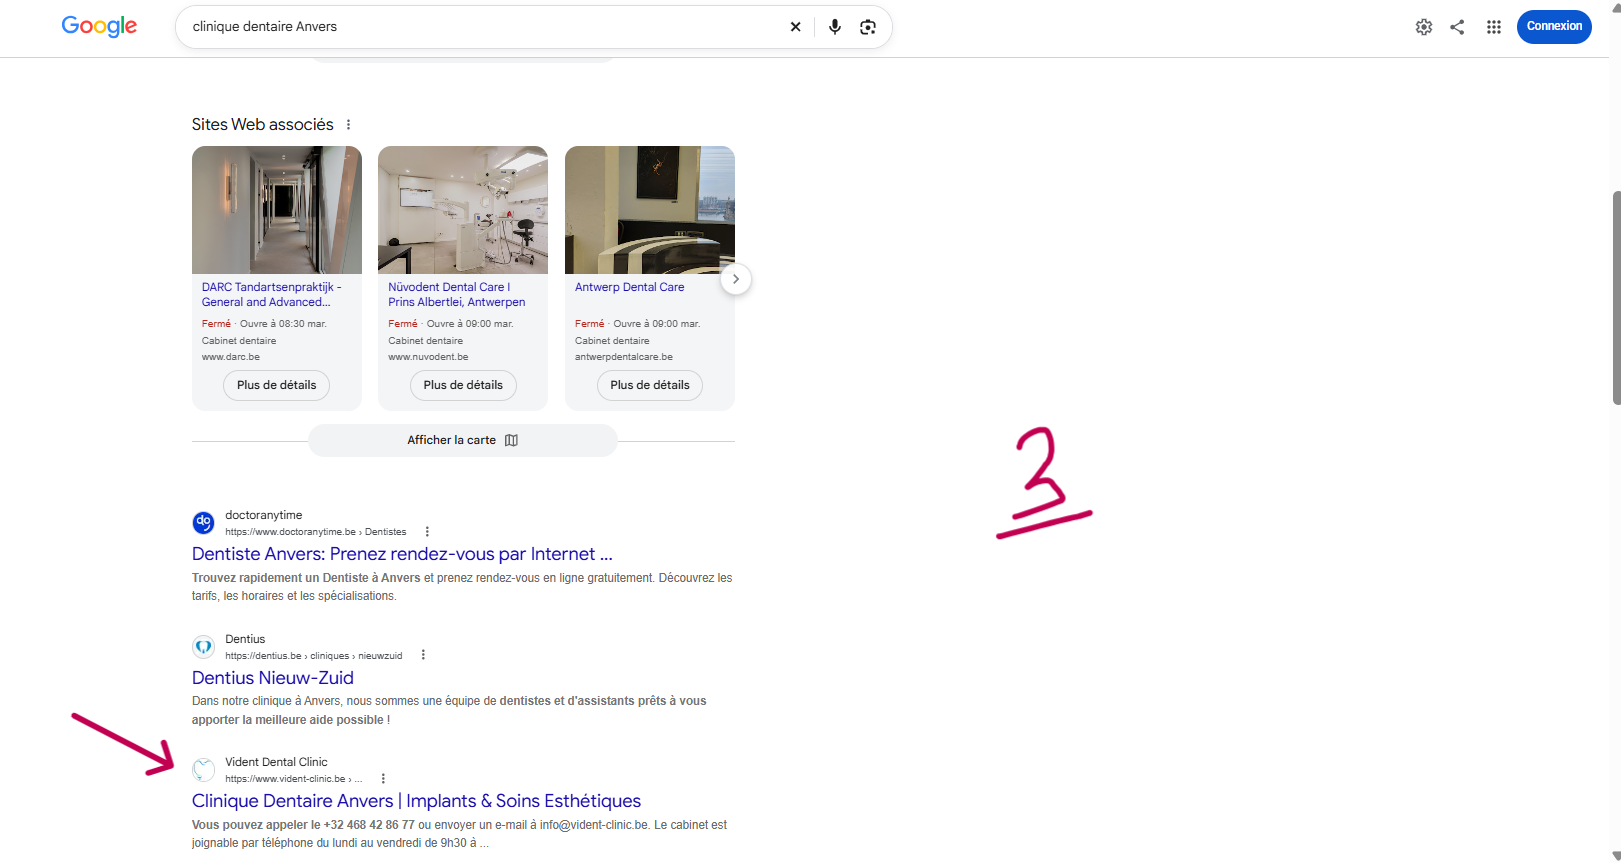Viewport: 1621px width, 863px height.
Task: Show next related sites with carousel arrow
Action: pyautogui.click(x=736, y=279)
